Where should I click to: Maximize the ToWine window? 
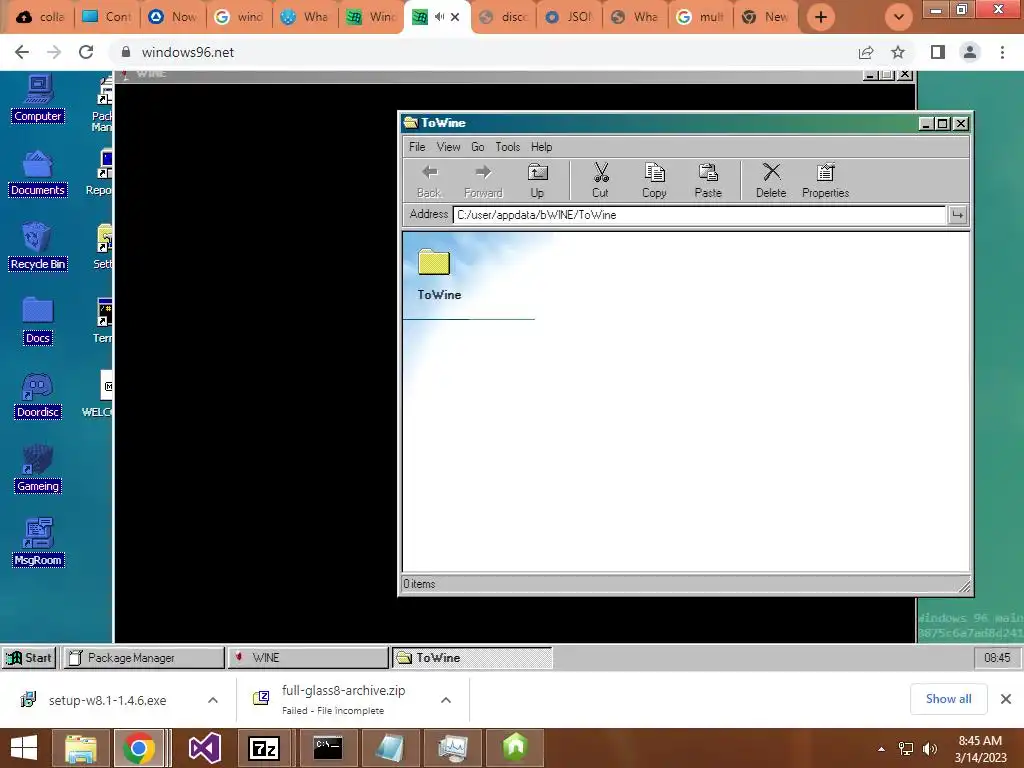(x=943, y=123)
